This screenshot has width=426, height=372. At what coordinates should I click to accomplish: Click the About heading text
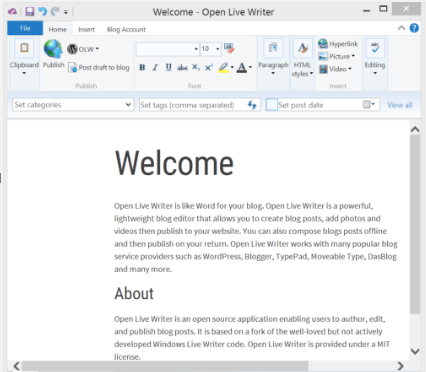(134, 294)
